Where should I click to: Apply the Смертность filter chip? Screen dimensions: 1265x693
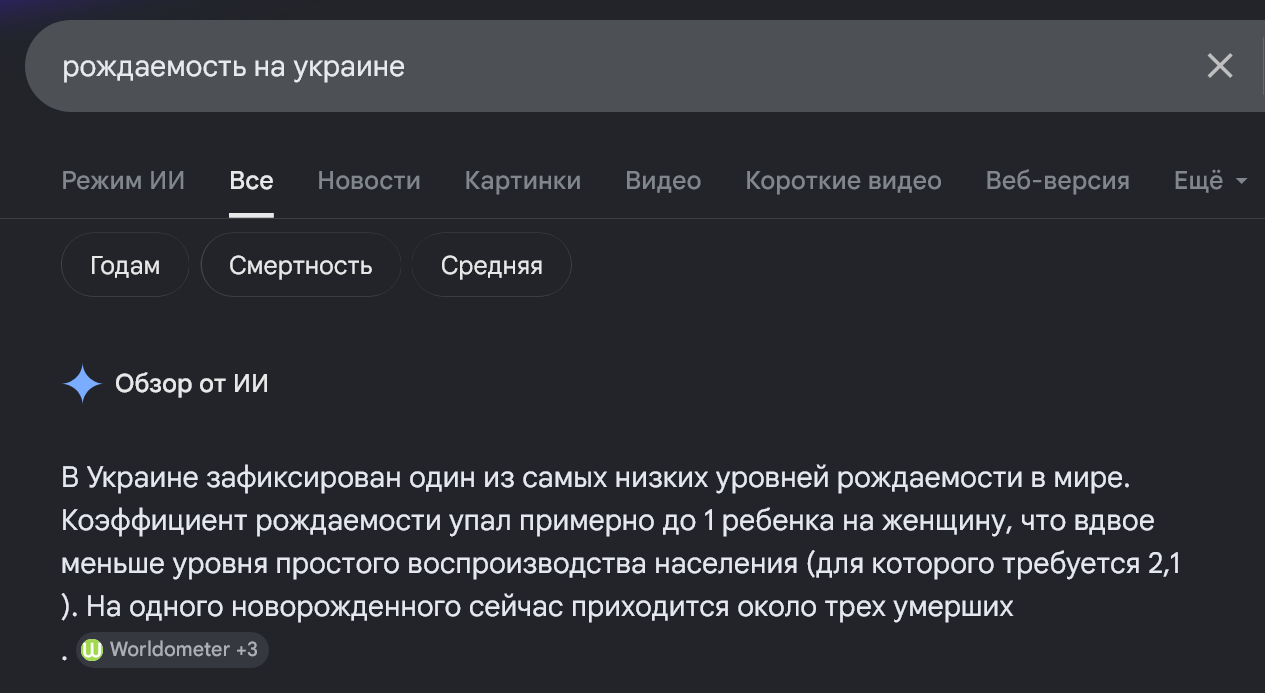click(x=301, y=265)
